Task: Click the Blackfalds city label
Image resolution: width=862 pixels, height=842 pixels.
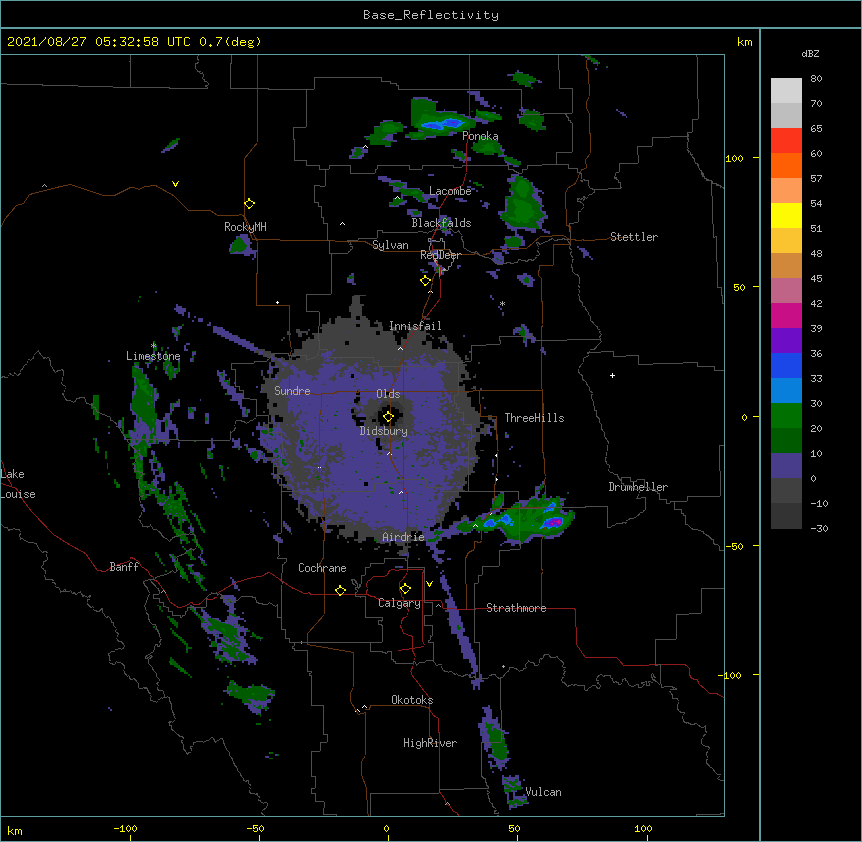Action: coord(441,223)
